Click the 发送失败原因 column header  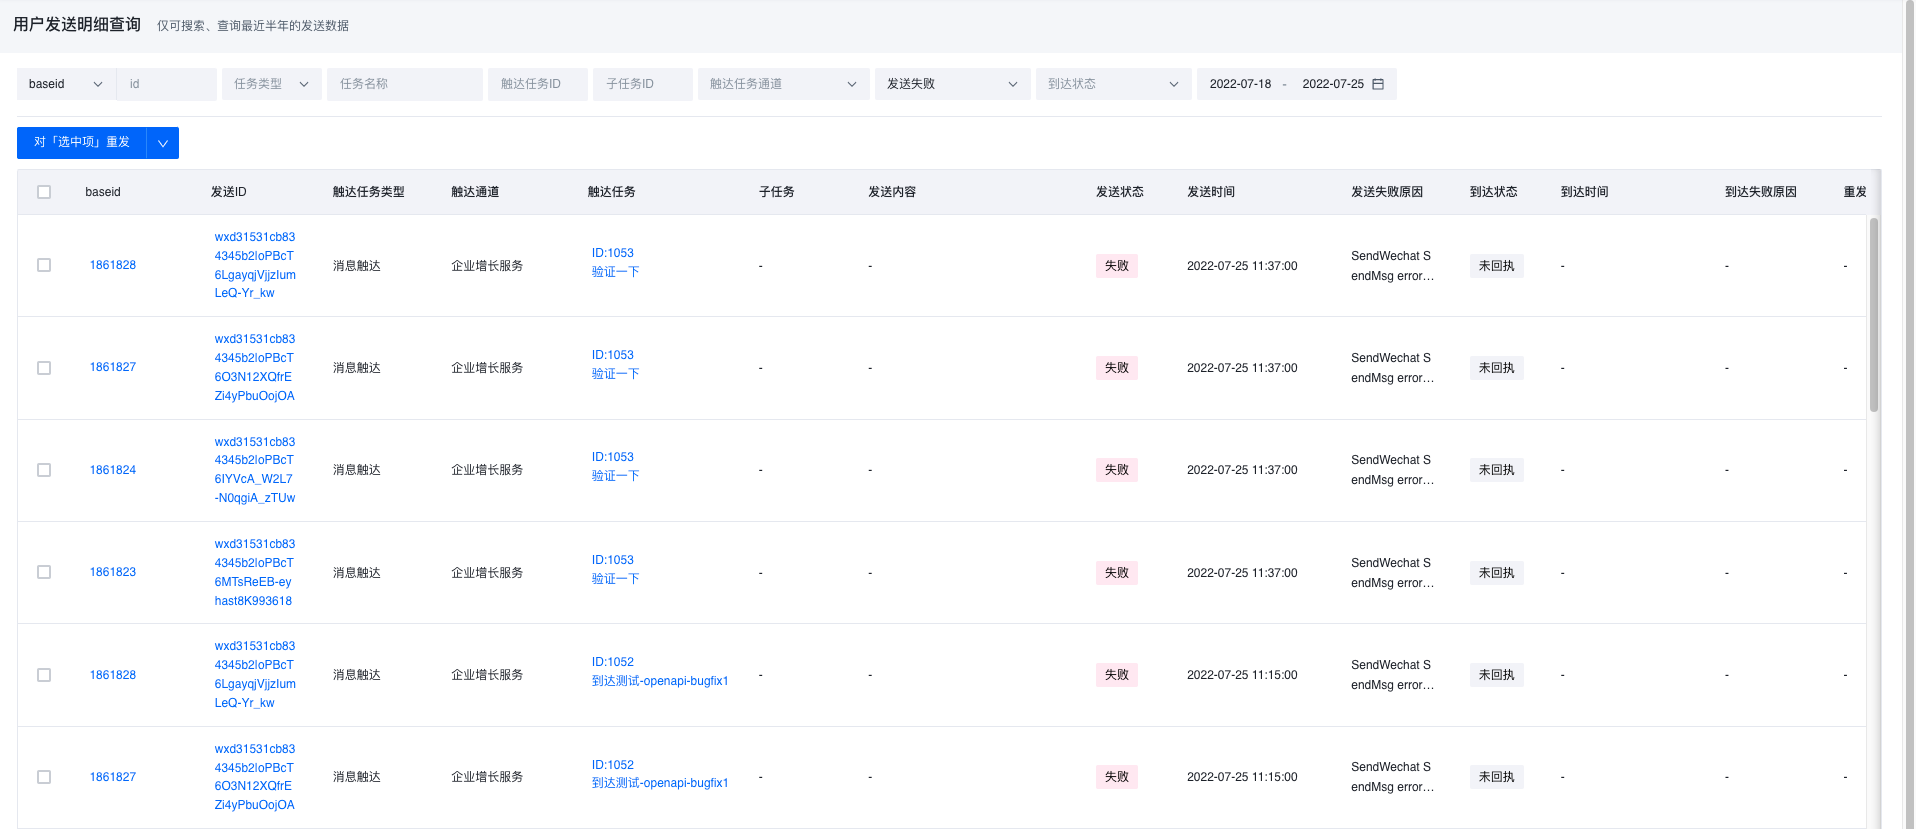pyautogui.click(x=1387, y=192)
